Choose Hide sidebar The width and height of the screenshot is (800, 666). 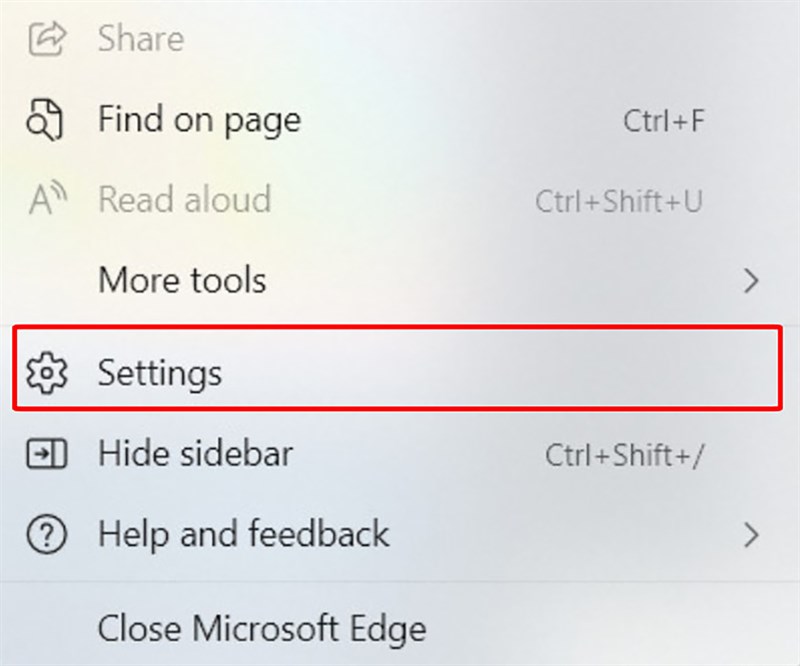[x=194, y=453]
